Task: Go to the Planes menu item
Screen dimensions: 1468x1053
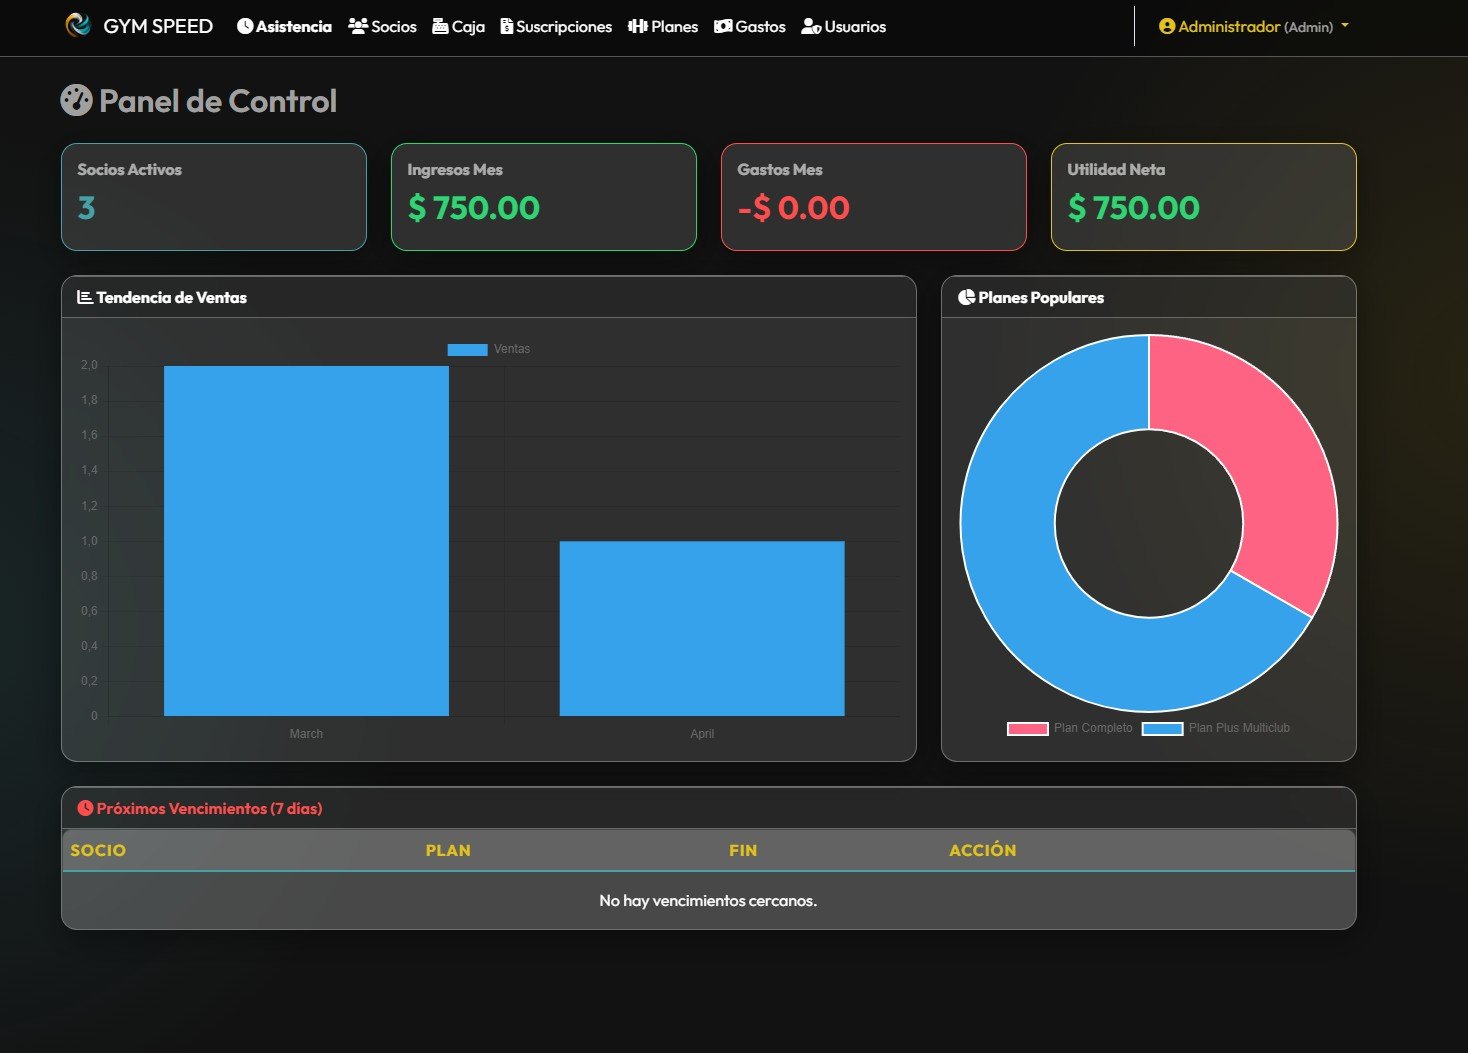Action: [x=674, y=27]
